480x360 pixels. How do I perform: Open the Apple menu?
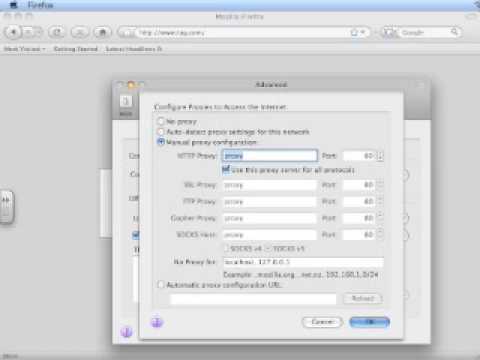click(13, 5)
